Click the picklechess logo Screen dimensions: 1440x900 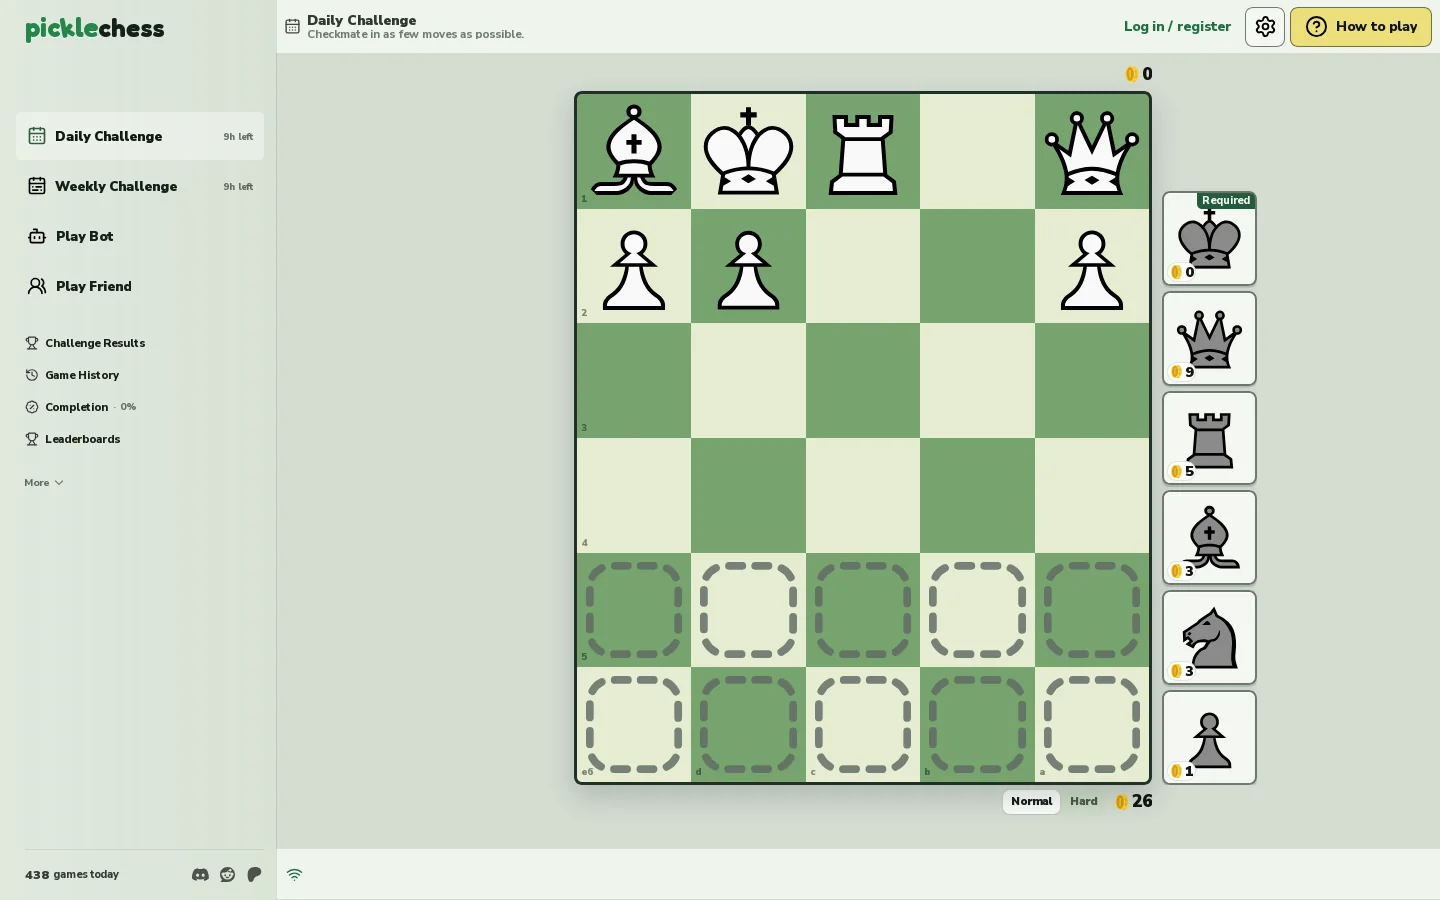pos(95,29)
